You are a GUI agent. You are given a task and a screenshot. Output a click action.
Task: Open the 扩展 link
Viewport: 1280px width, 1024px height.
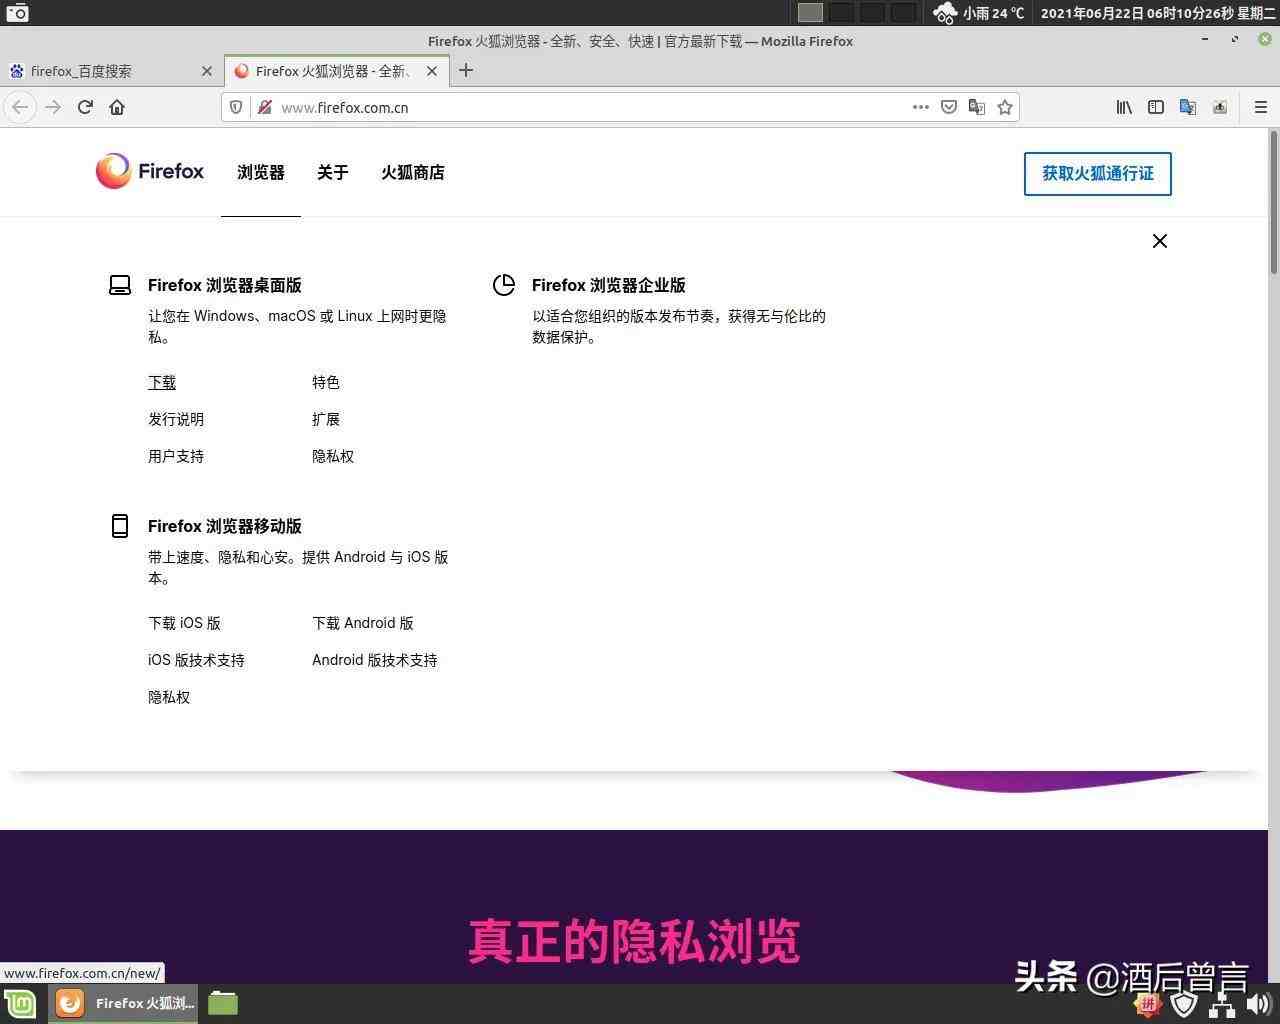[326, 419]
